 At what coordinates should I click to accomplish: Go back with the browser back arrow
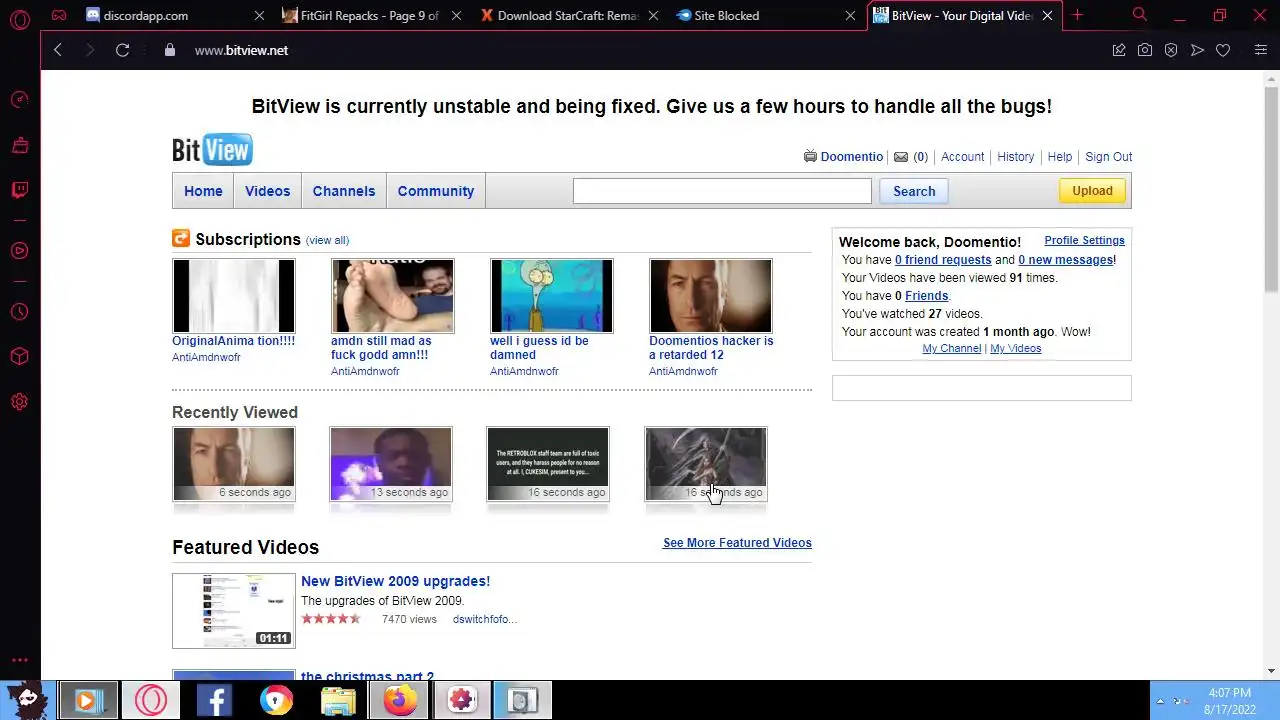click(58, 50)
